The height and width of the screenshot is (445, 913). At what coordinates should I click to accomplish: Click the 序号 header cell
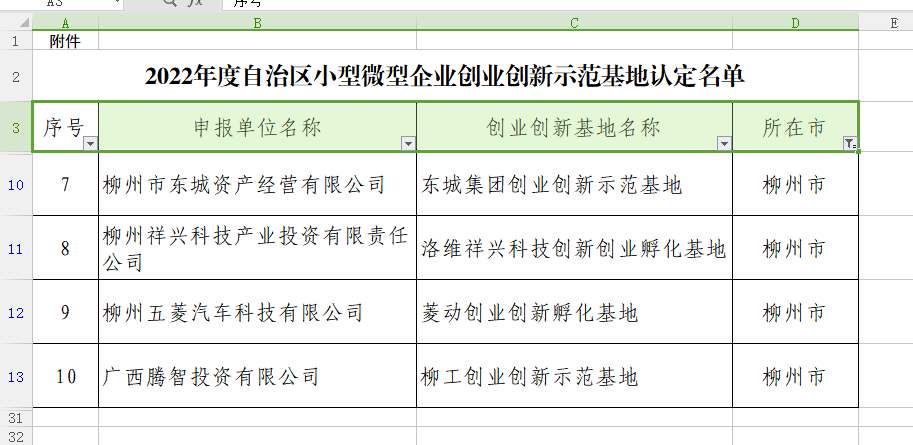[x=65, y=127]
